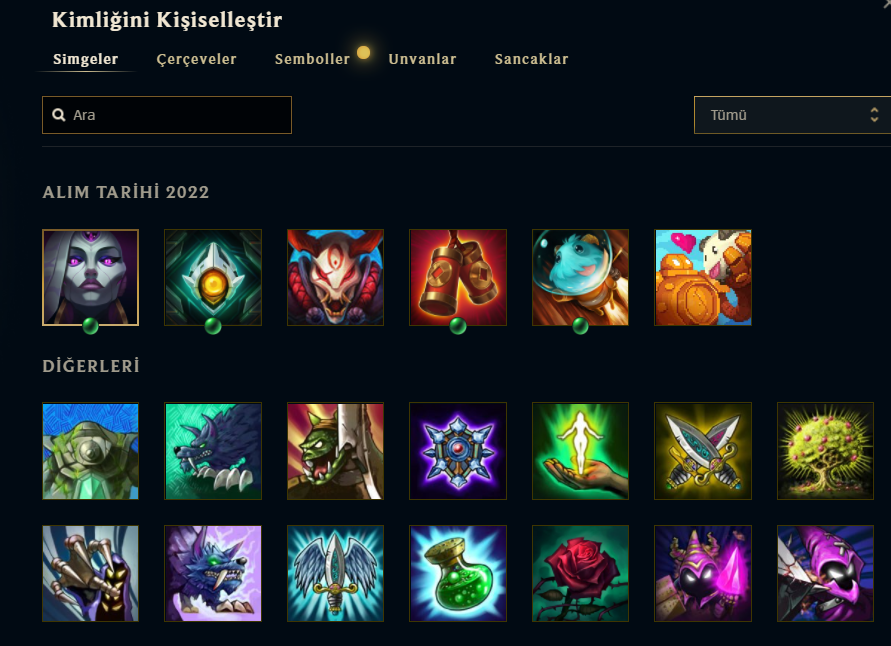Click the Ara search field
Image resolution: width=891 pixels, height=646 pixels.
point(167,115)
